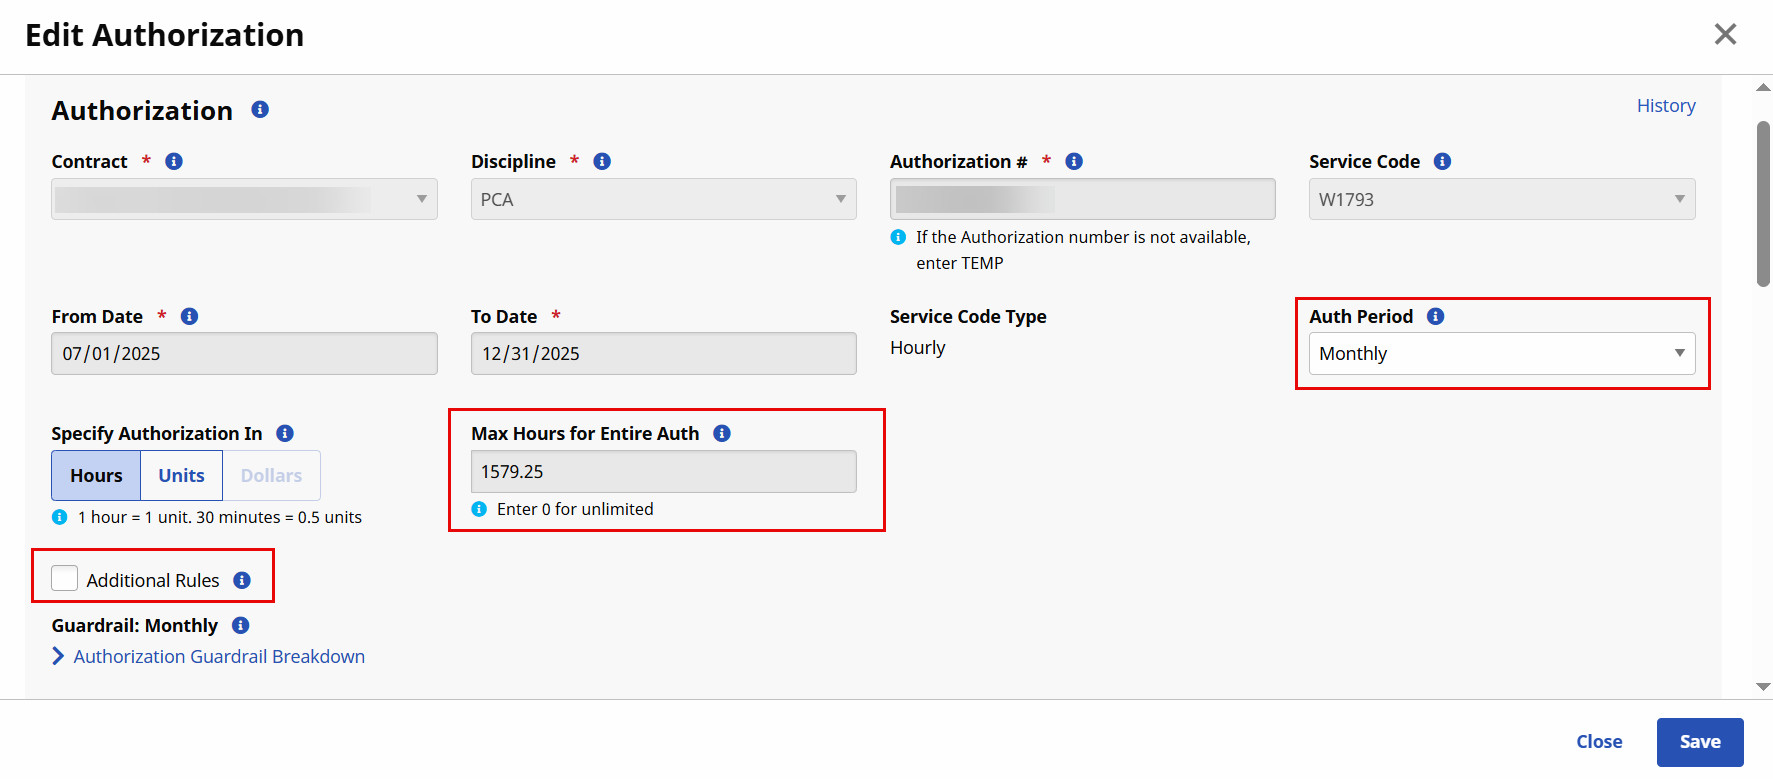Click the Auth Period info icon
The width and height of the screenshot is (1773, 779).
tap(1435, 316)
